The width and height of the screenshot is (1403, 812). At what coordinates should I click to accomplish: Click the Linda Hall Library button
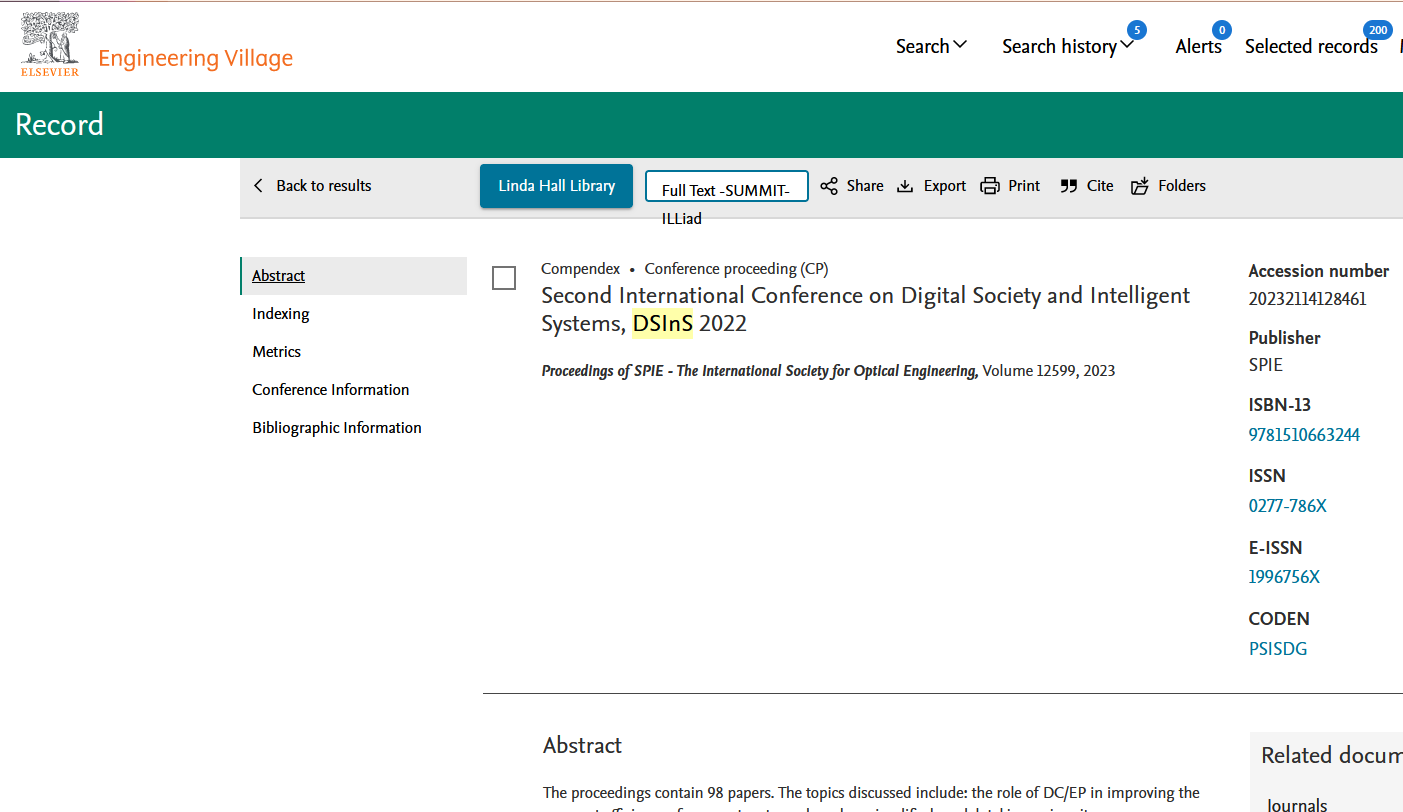pos(556,186)
